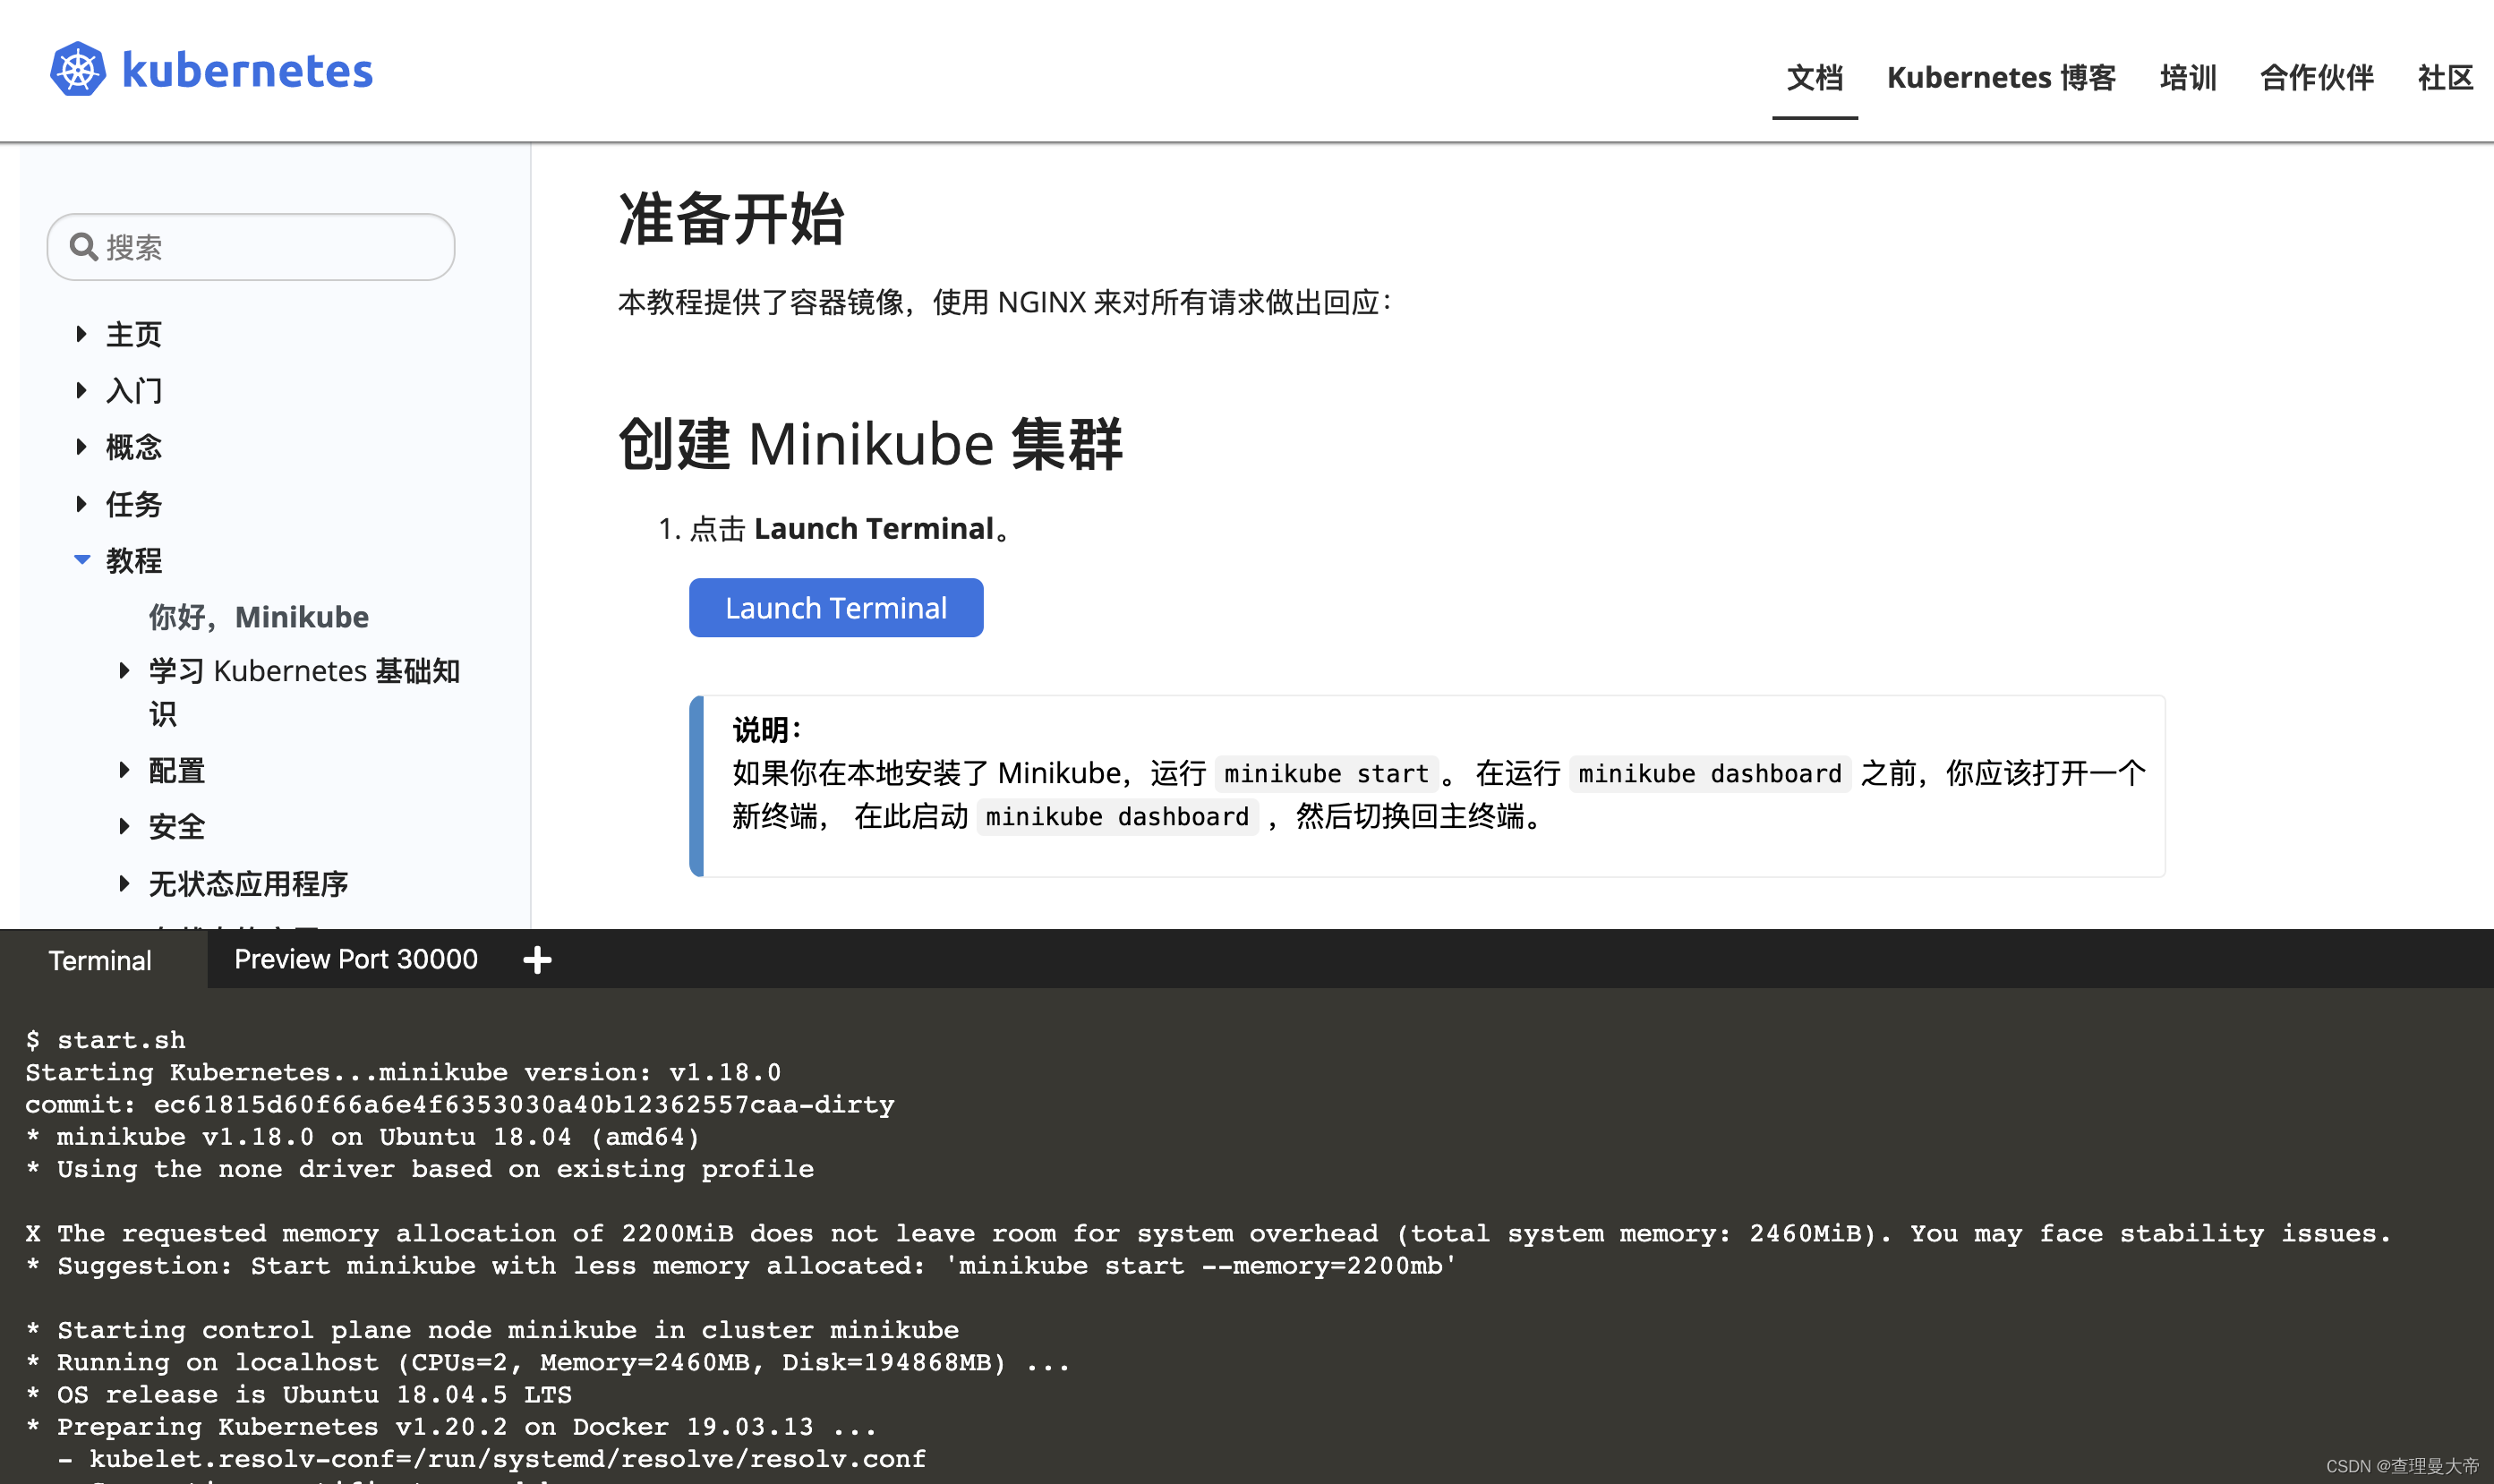Click the 'Suggestion: Start minikube' terminal line
Image resolution: width=2494 pixels, height=1484 pixels.
click(x=741, y=1265)
